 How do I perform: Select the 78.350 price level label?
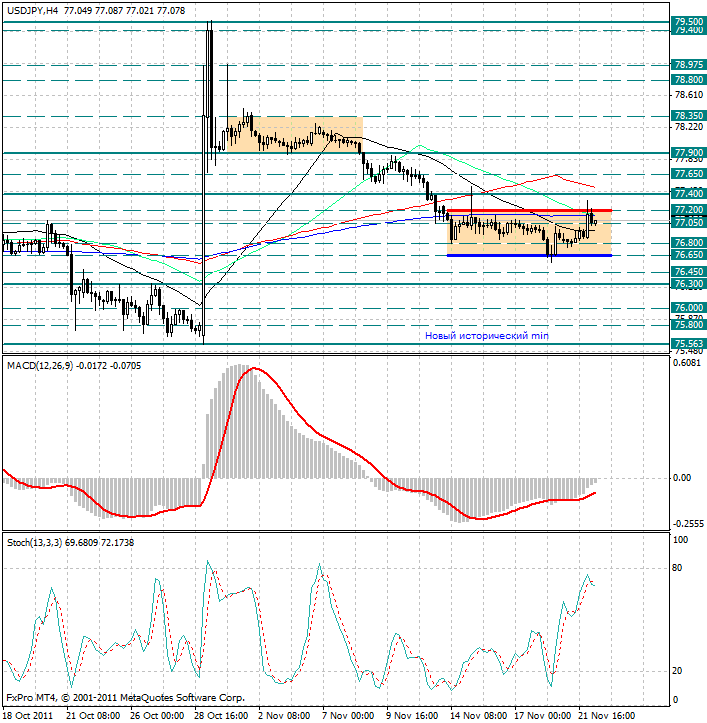click(689, 116)
